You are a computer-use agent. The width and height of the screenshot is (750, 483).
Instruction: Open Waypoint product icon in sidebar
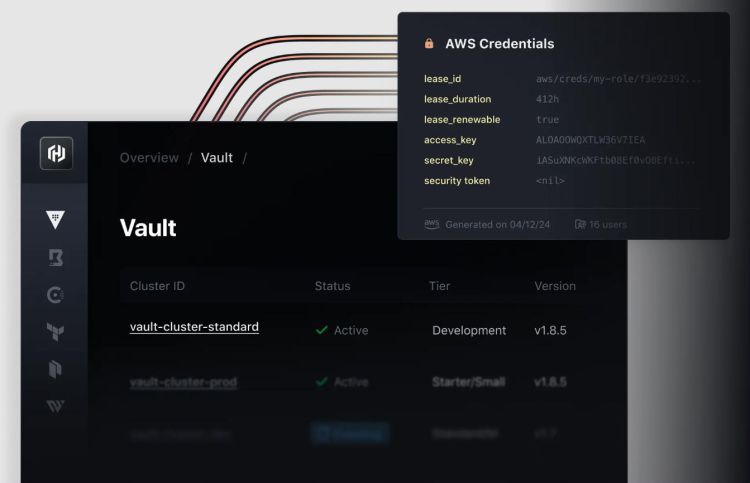pos(55,406)
